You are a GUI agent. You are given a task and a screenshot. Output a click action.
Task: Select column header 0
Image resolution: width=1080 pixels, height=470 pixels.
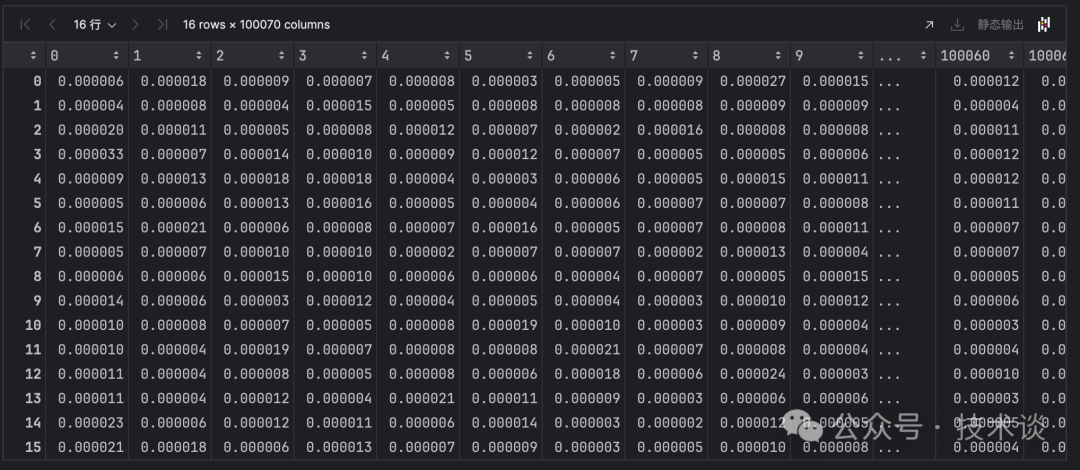click(x=54, y=56)
